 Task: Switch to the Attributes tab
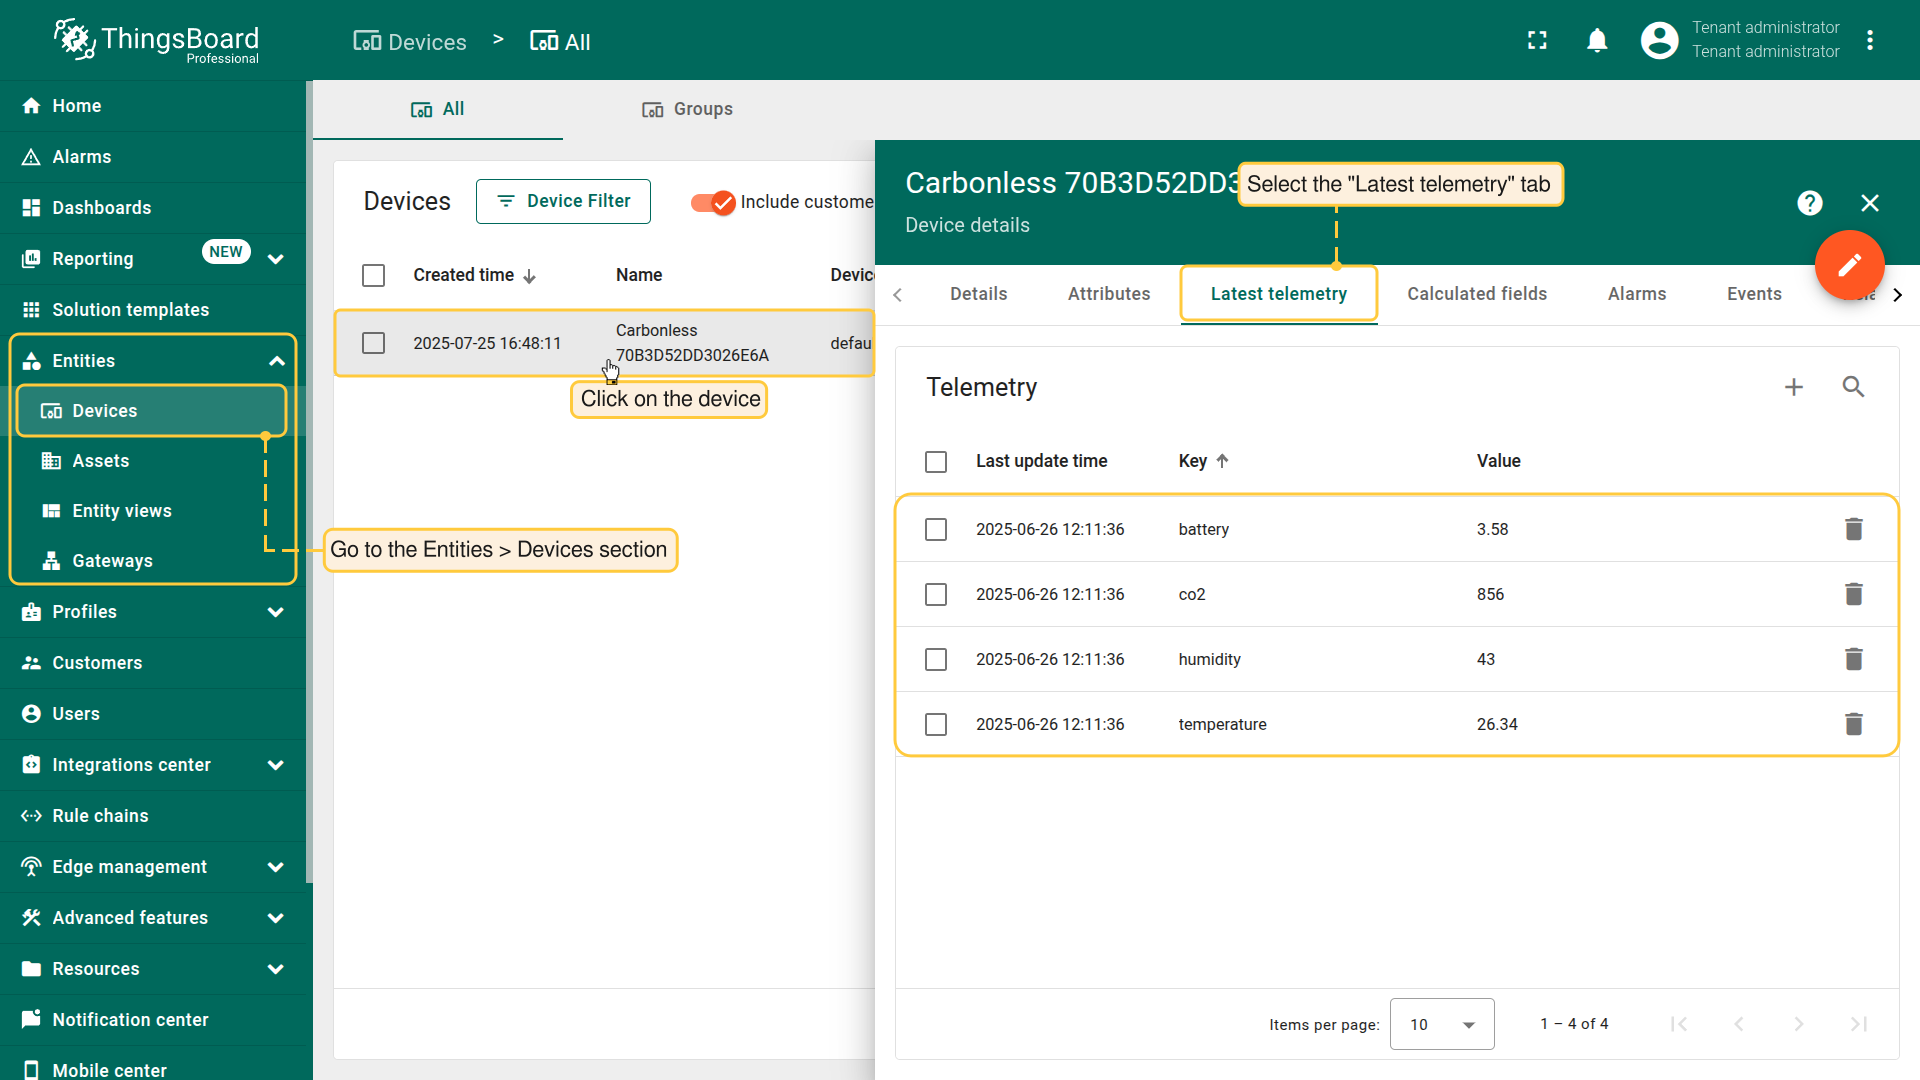pos(1108,293)
